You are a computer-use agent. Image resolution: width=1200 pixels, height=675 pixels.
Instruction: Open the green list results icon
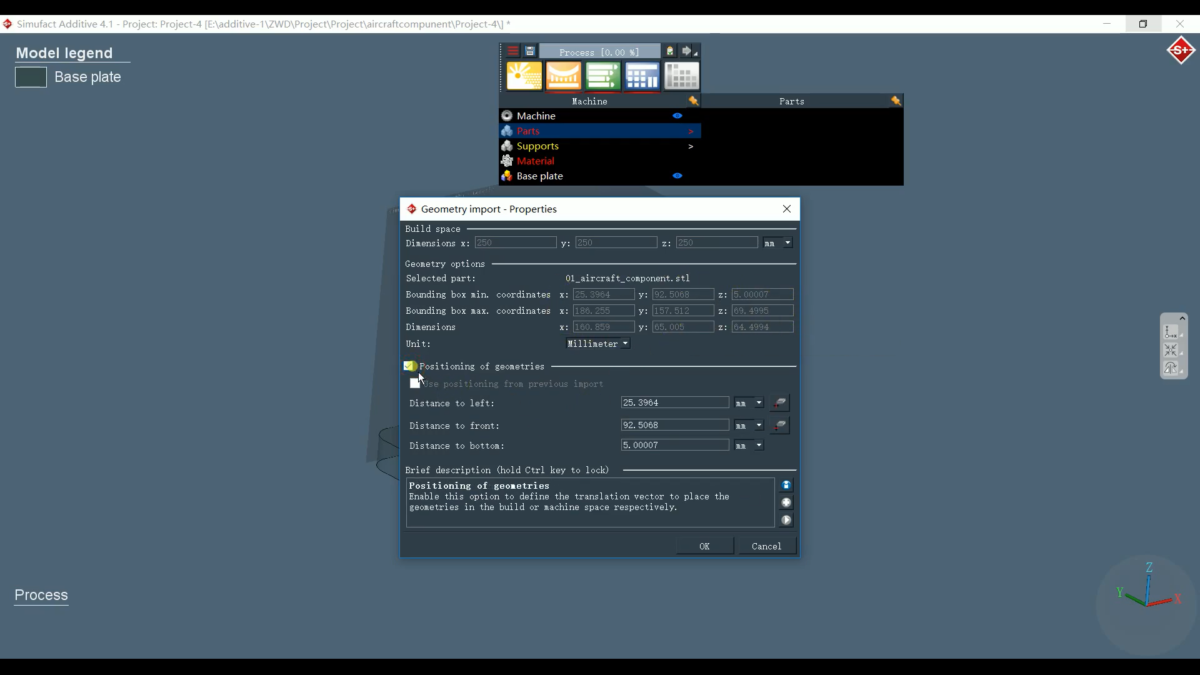pos(603,76)
